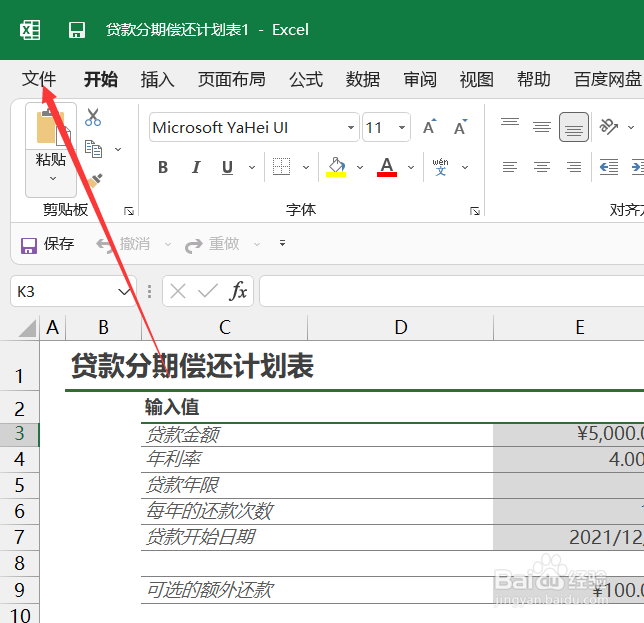
Task: Toggle Italic formatting
Action: tap(196, 167)
